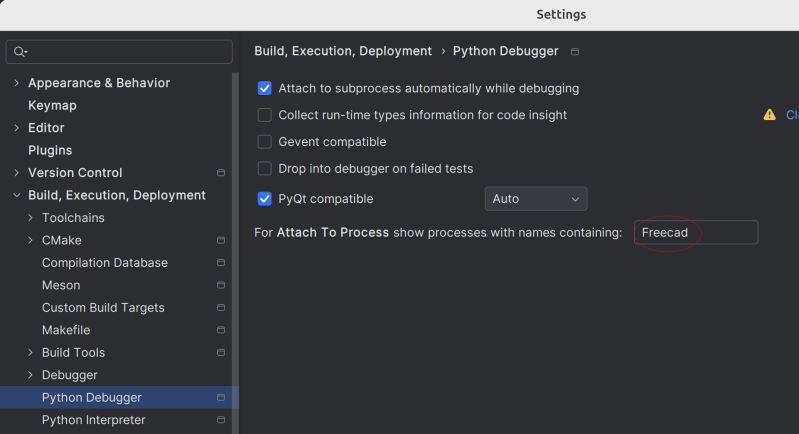Screen dimensions: 799x434
Task: Click the search magnifier icon in settings
Action: tap(20, 52)
